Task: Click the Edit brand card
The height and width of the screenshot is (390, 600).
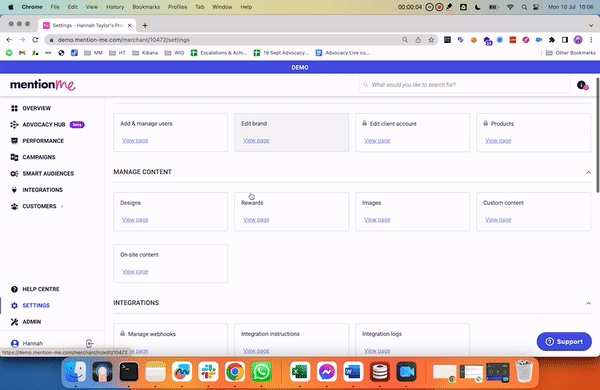Action: (291, 132)
